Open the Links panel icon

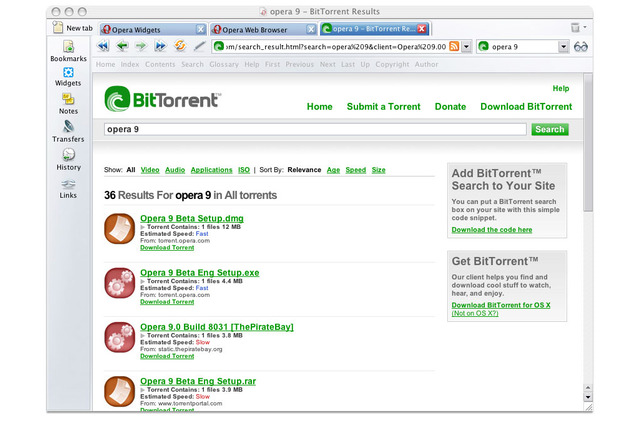(x=68, y=184)
